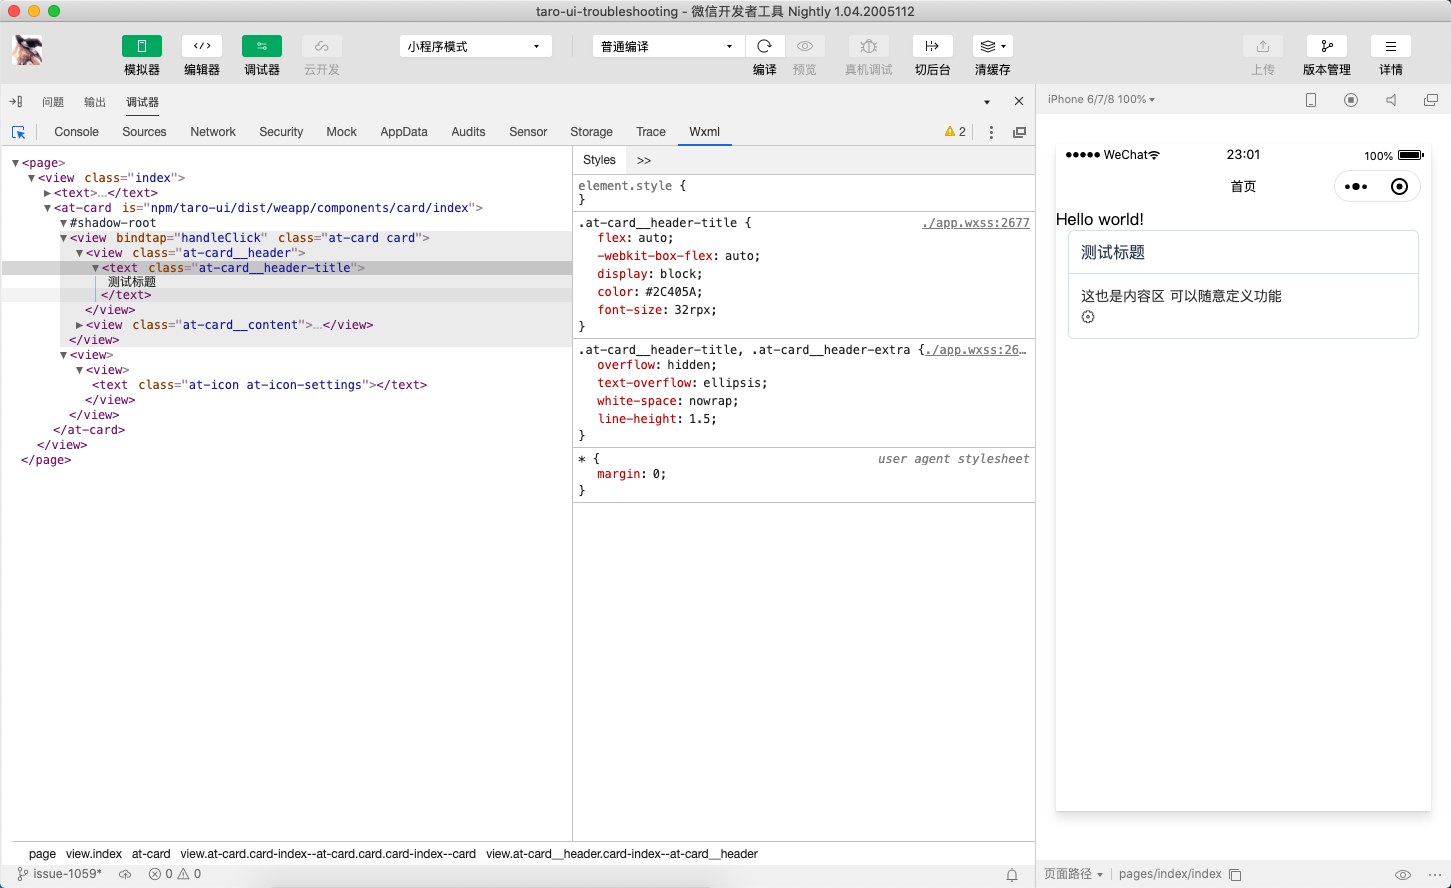Toggle the 调试器 debugger panel button

pos(262,46)
